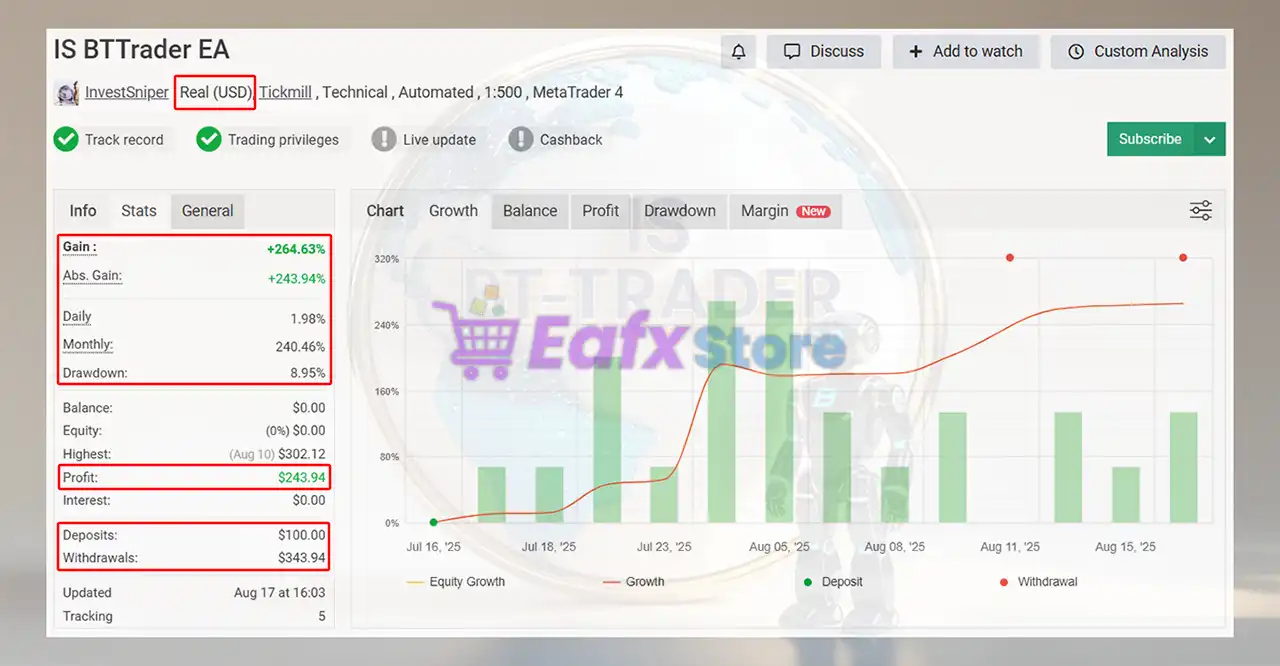Click the Live update warning icon
1280x666 pixels.
tap(384, 139)
